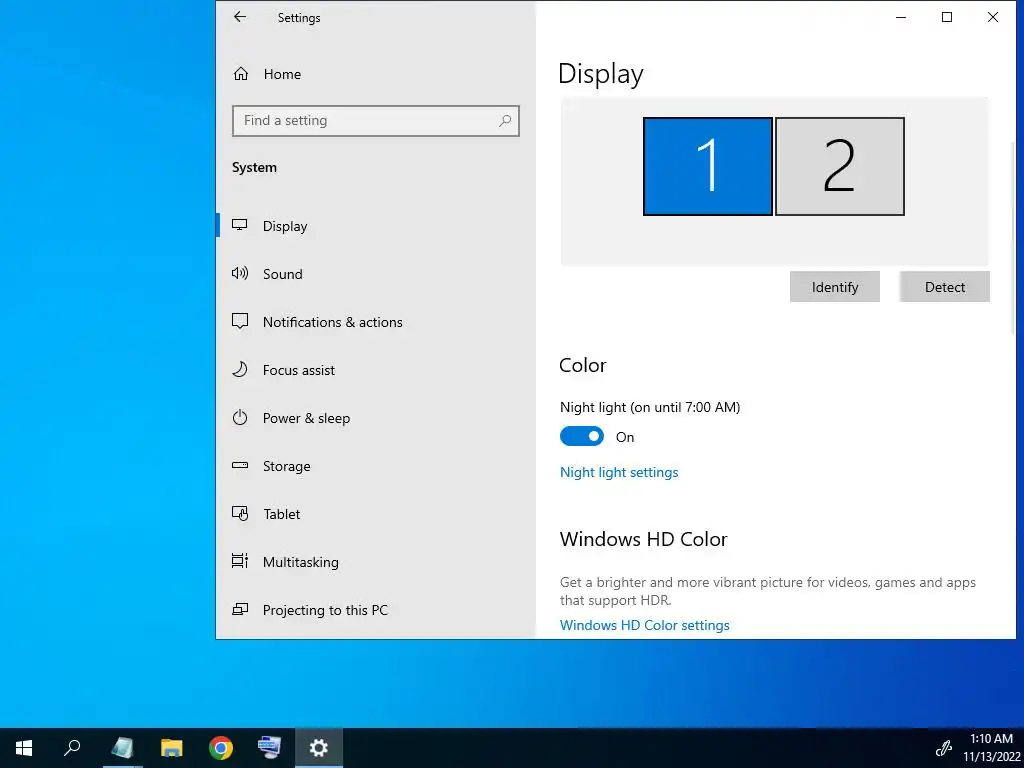Open Windows HD Color settings link
The height and width of the screenshot is (768, 1024).
pyautogui.click(x=645, y=625)
